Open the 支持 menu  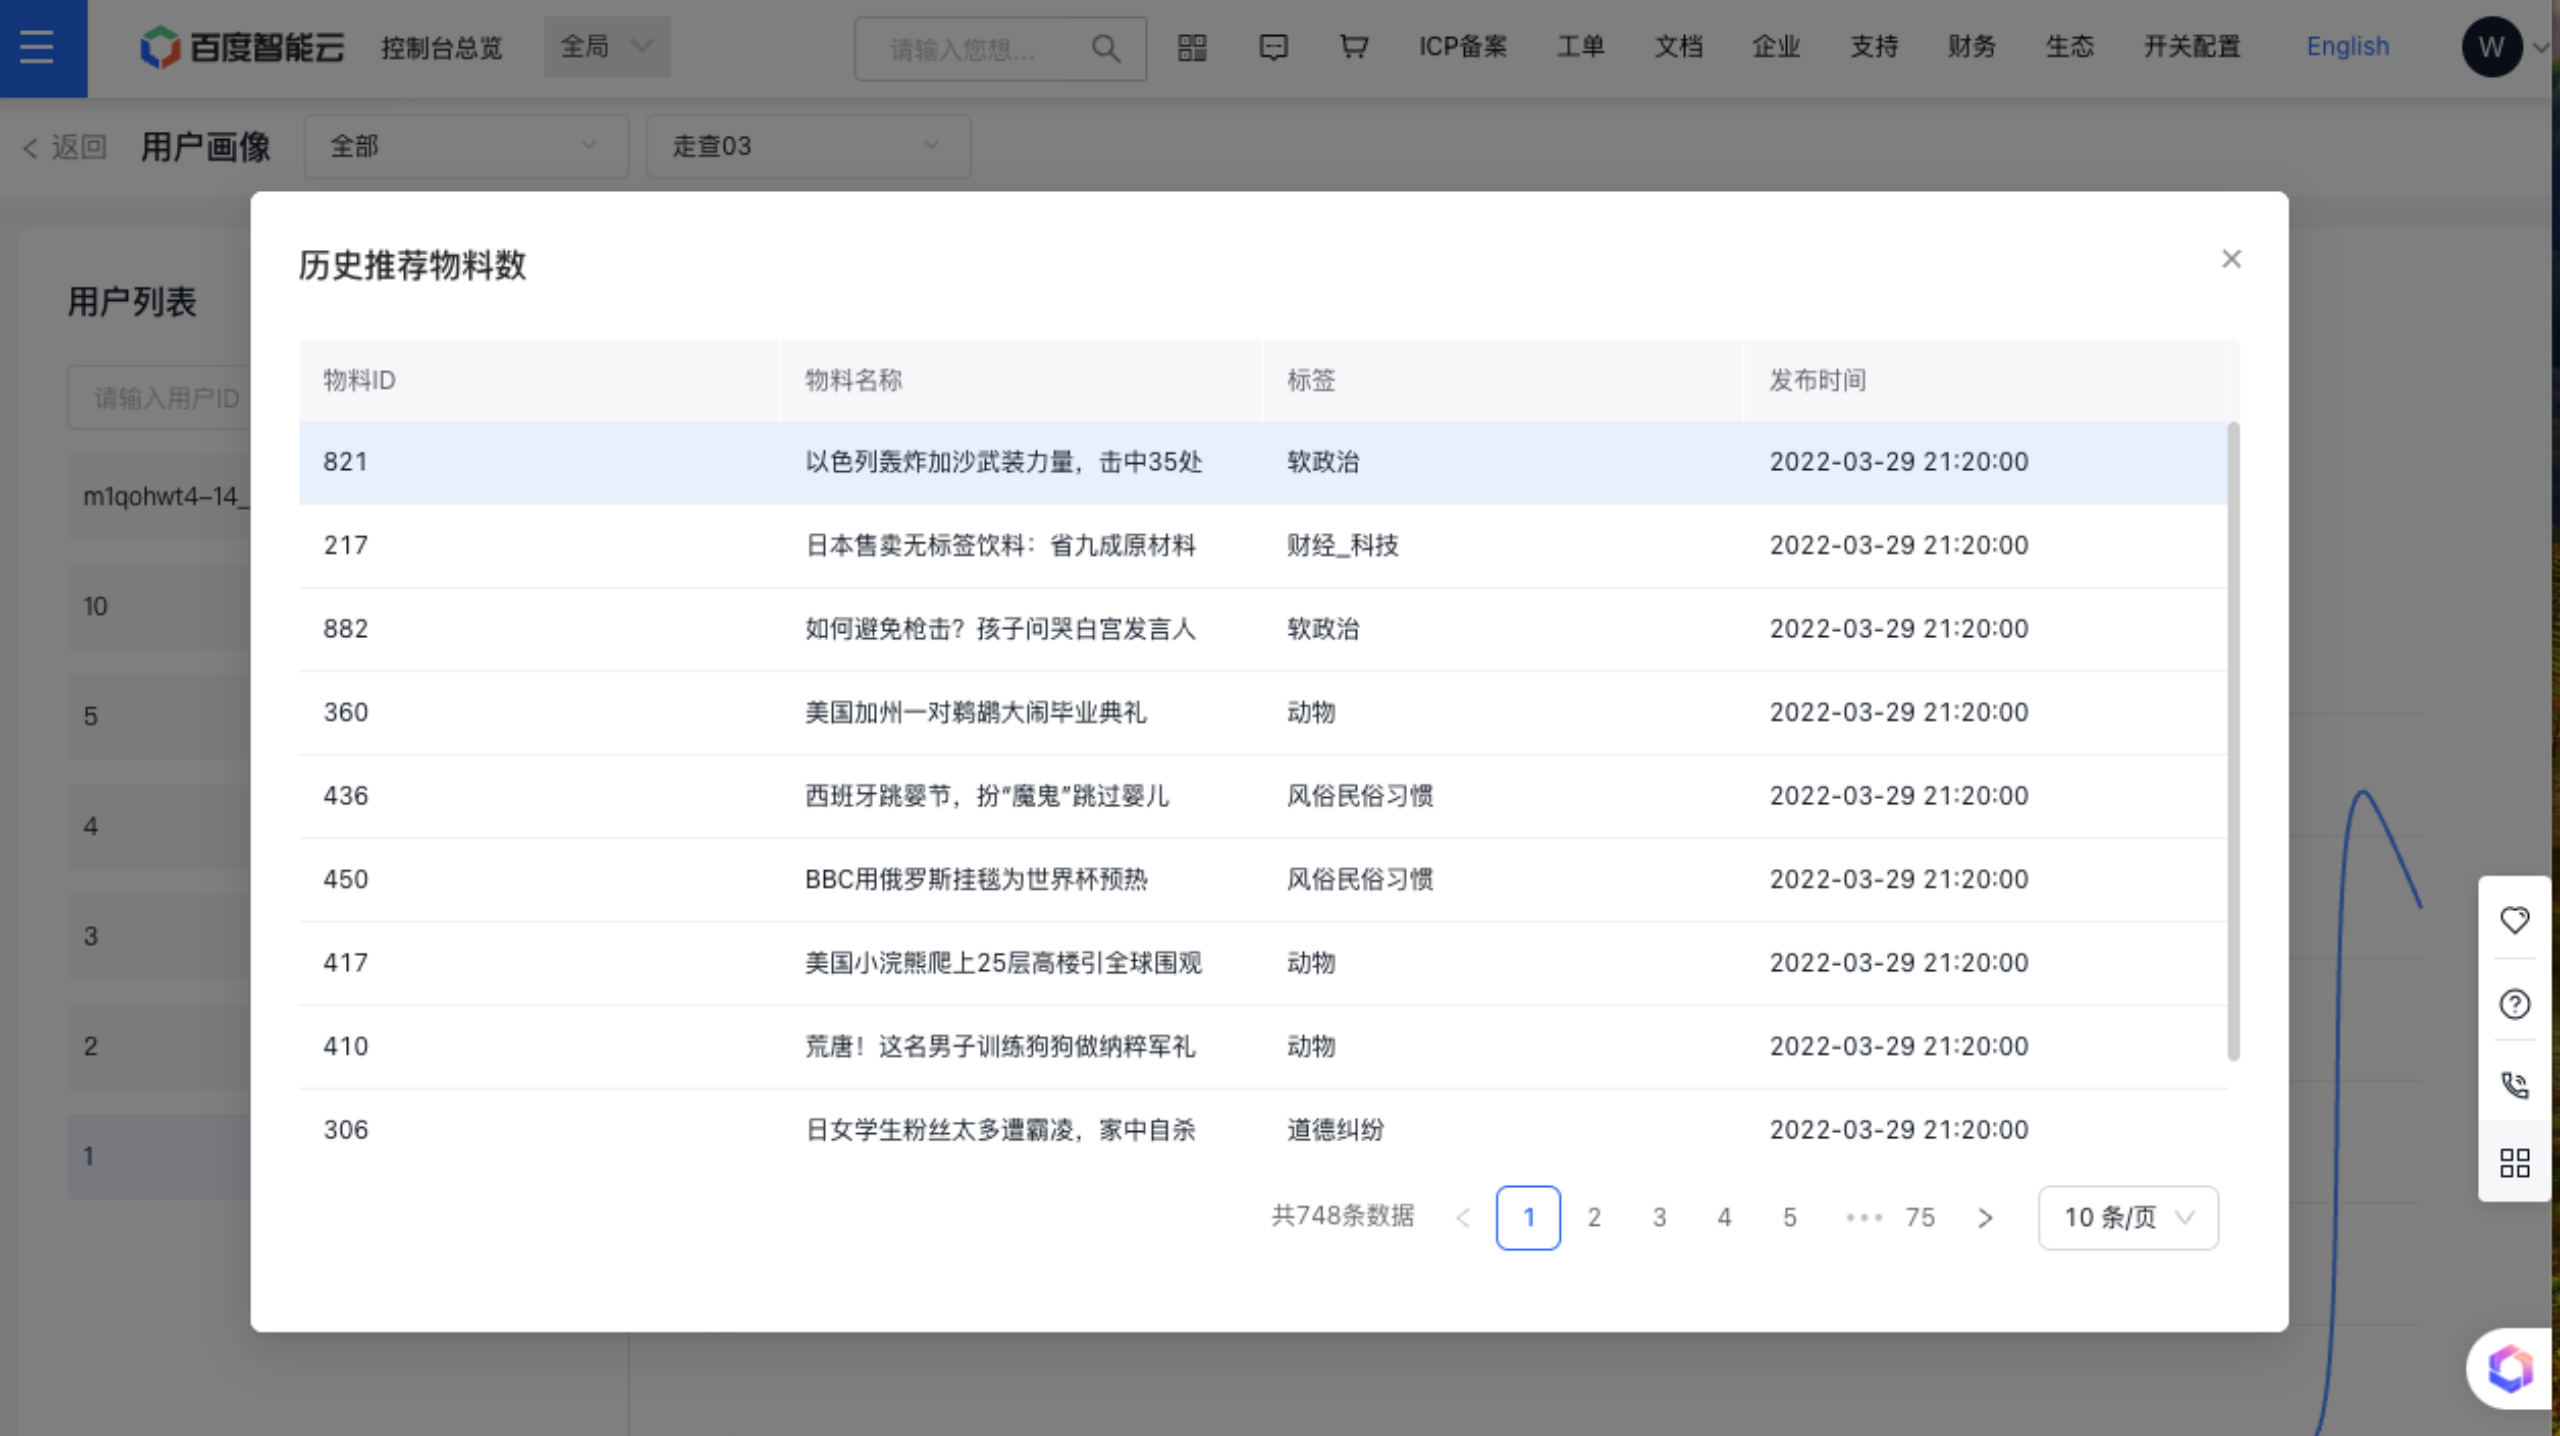[x=1874, y=47]
